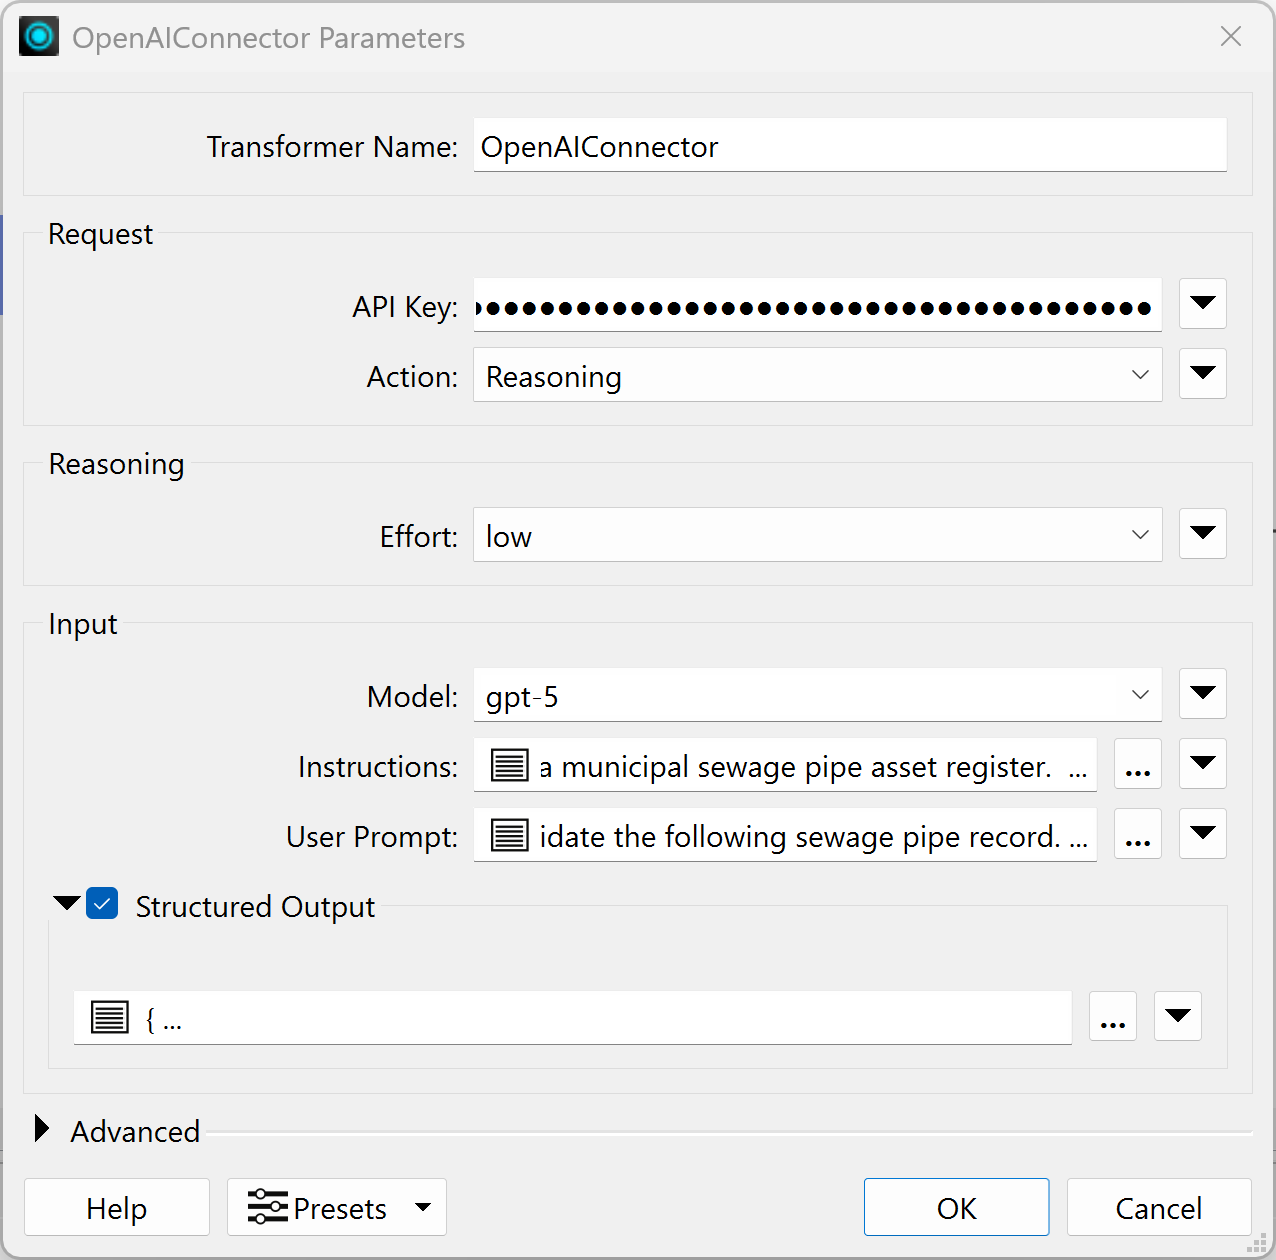Click the Help button
This screenshot has width=1276, height=1260.
(x=116, y=1207)
